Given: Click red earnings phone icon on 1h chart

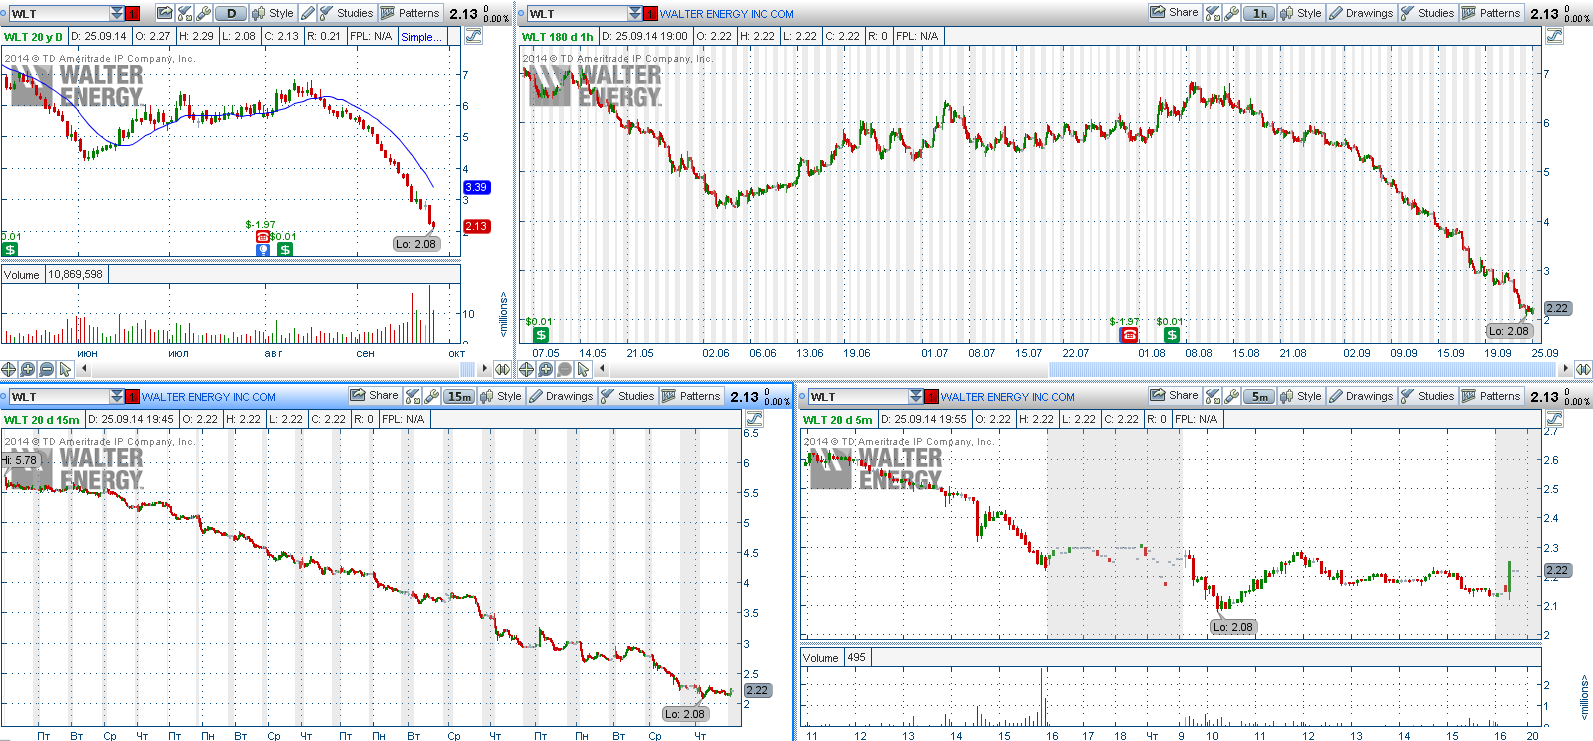Looking at the screenshot, I should click(x=1129, y=335).
